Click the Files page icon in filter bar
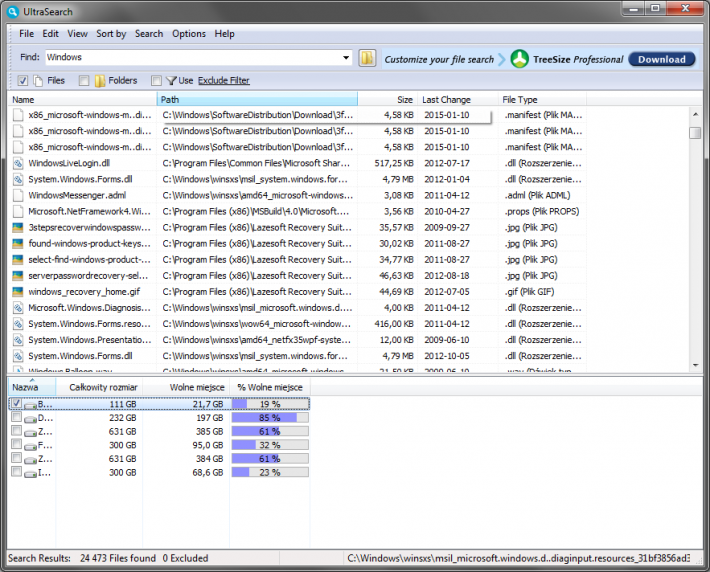Screen dimensions: 710x572 tap(38, 81)
